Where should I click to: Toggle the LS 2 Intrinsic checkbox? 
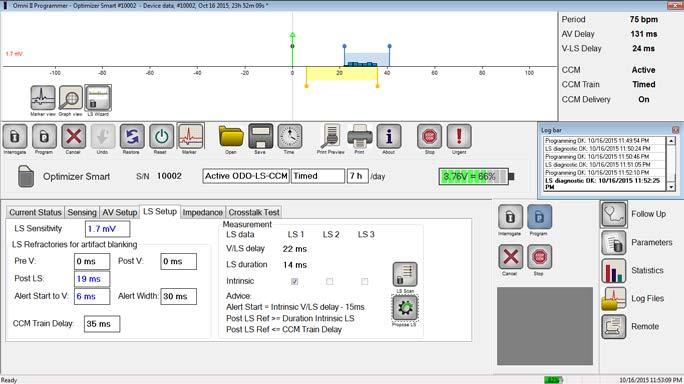(329, 281)
